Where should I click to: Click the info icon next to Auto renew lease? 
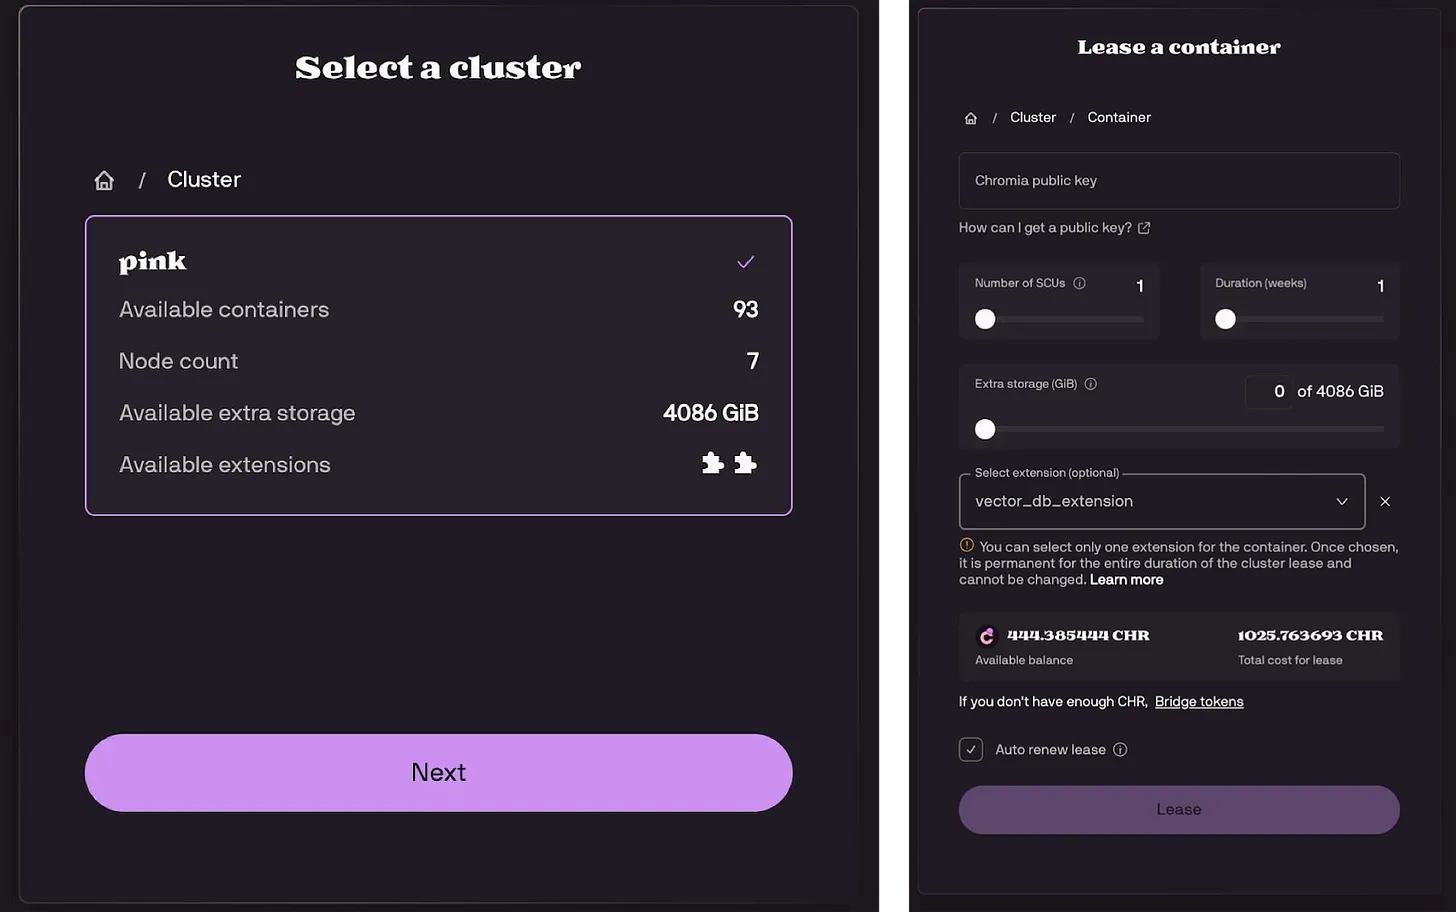click(x=1120, y=750)
